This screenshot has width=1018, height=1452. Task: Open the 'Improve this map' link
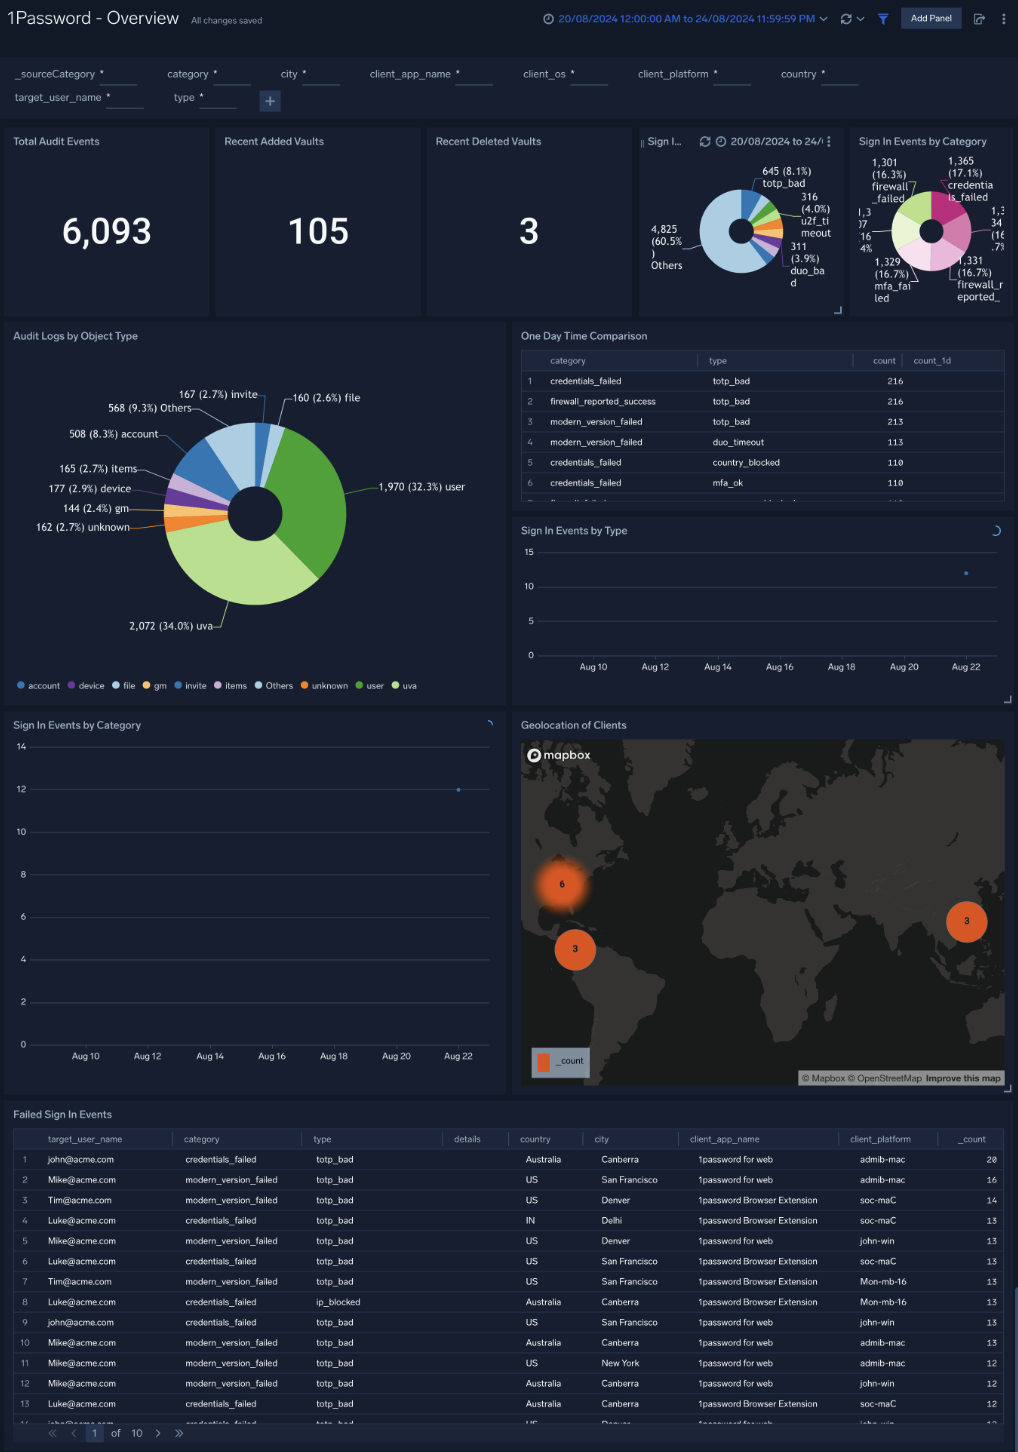tap(962, 1078)
